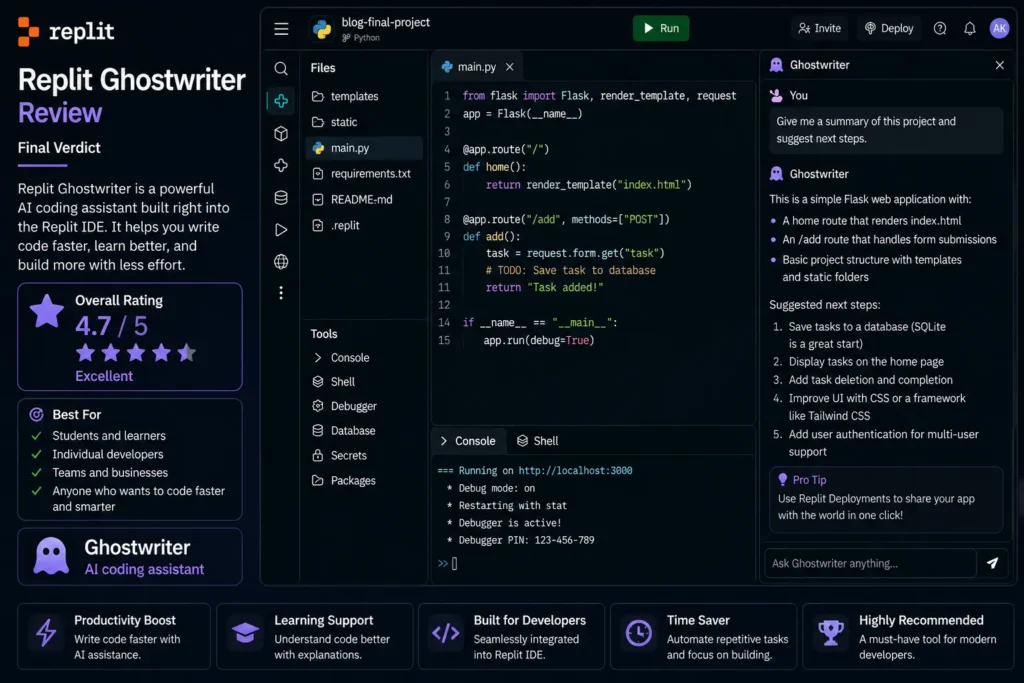
Task: Click the Time Saver card
Action: [703, 637]
